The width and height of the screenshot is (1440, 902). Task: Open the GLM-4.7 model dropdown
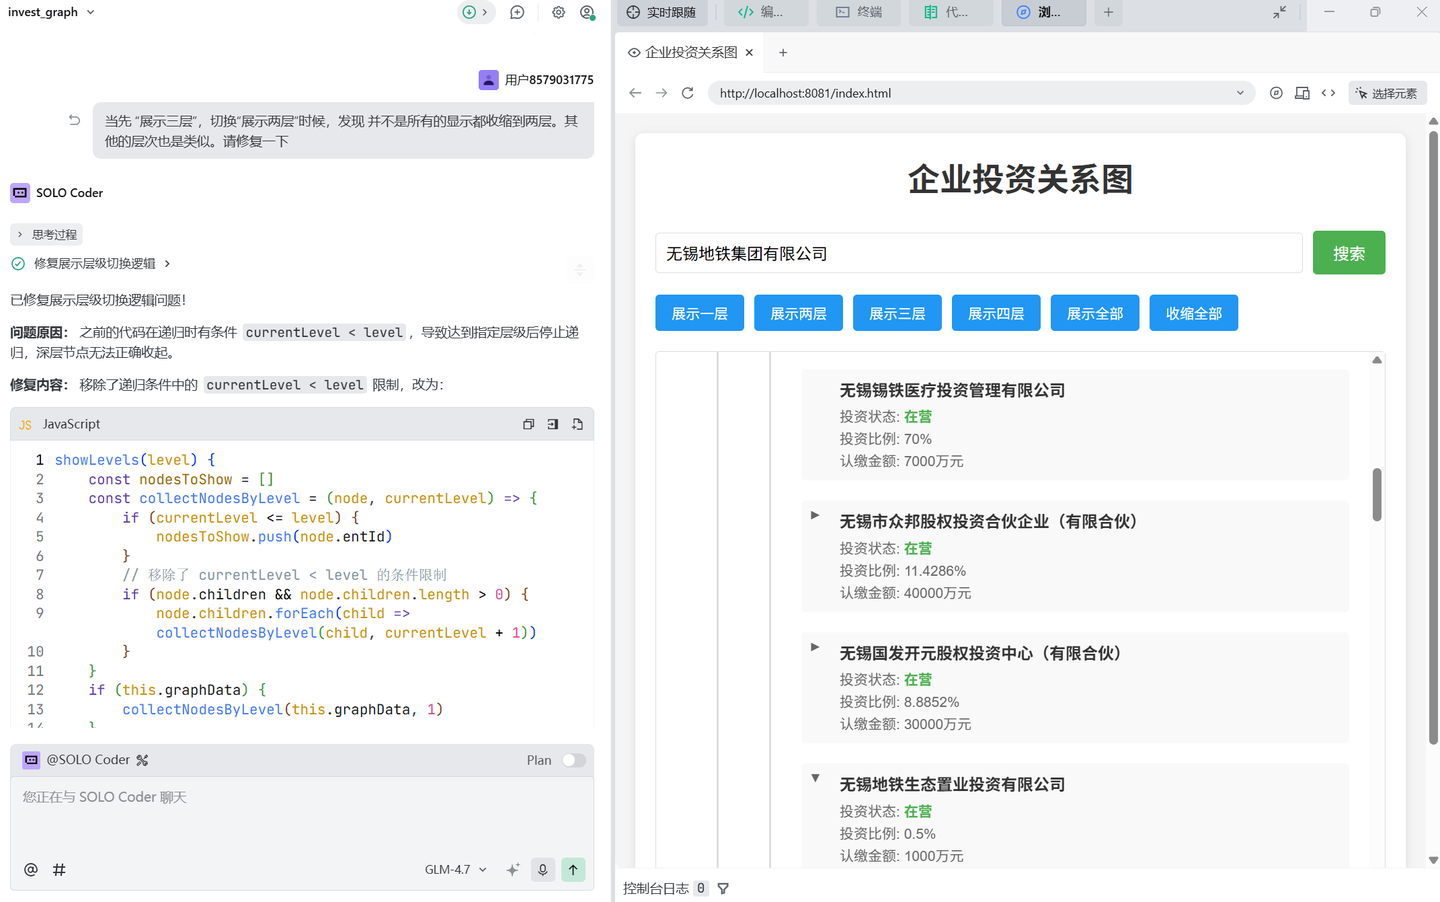(455, 869)
